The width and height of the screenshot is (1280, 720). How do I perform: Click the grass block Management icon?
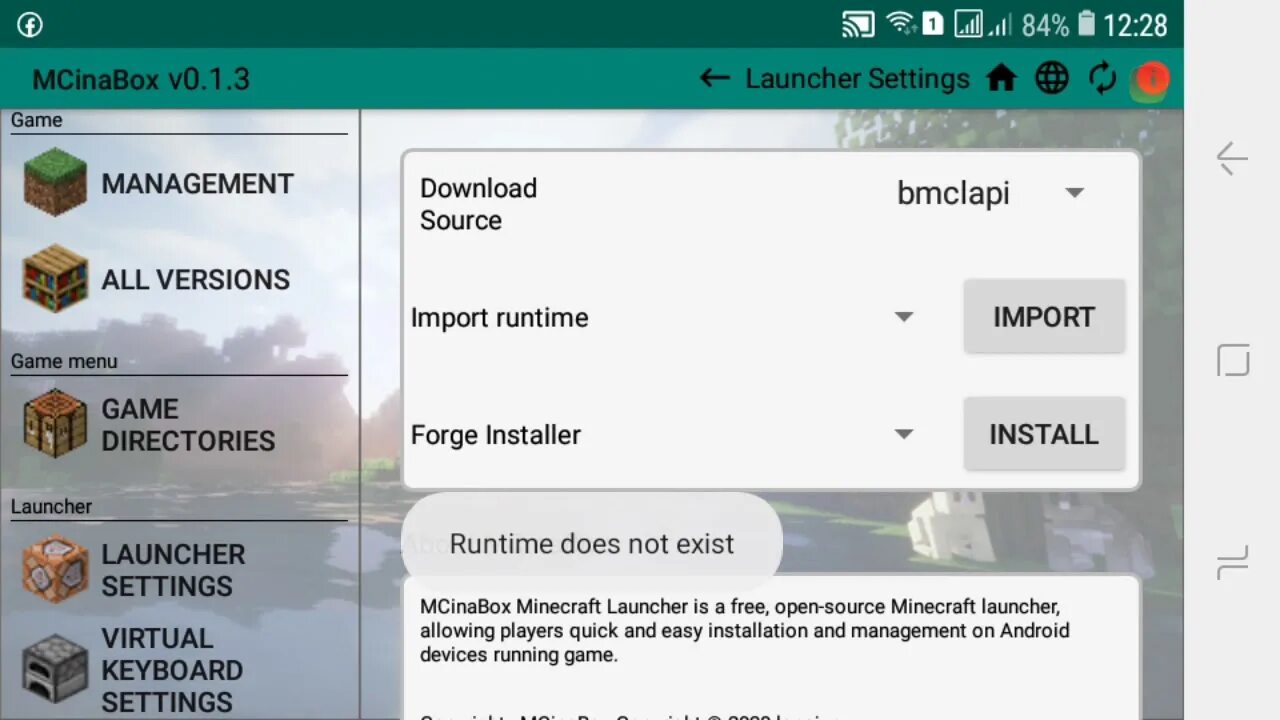pyautogui.click(x=55, y=182)
